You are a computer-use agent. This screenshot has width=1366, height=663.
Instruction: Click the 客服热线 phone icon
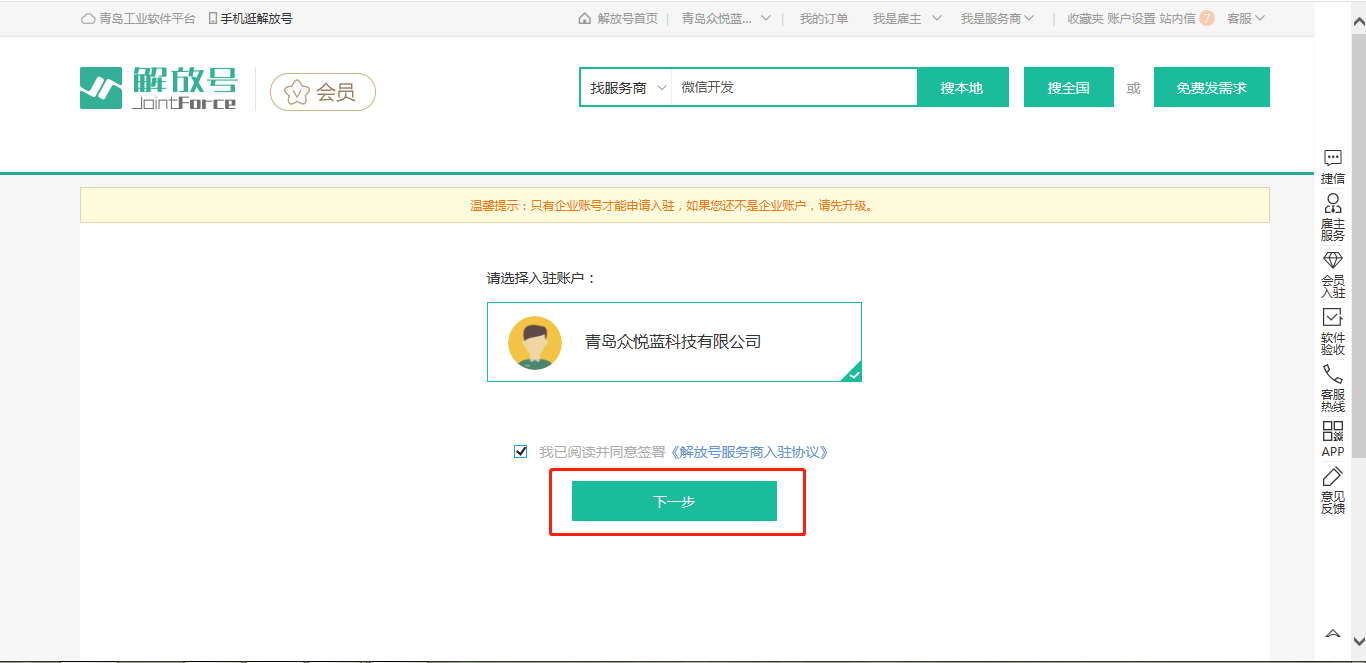(1332, 374)
